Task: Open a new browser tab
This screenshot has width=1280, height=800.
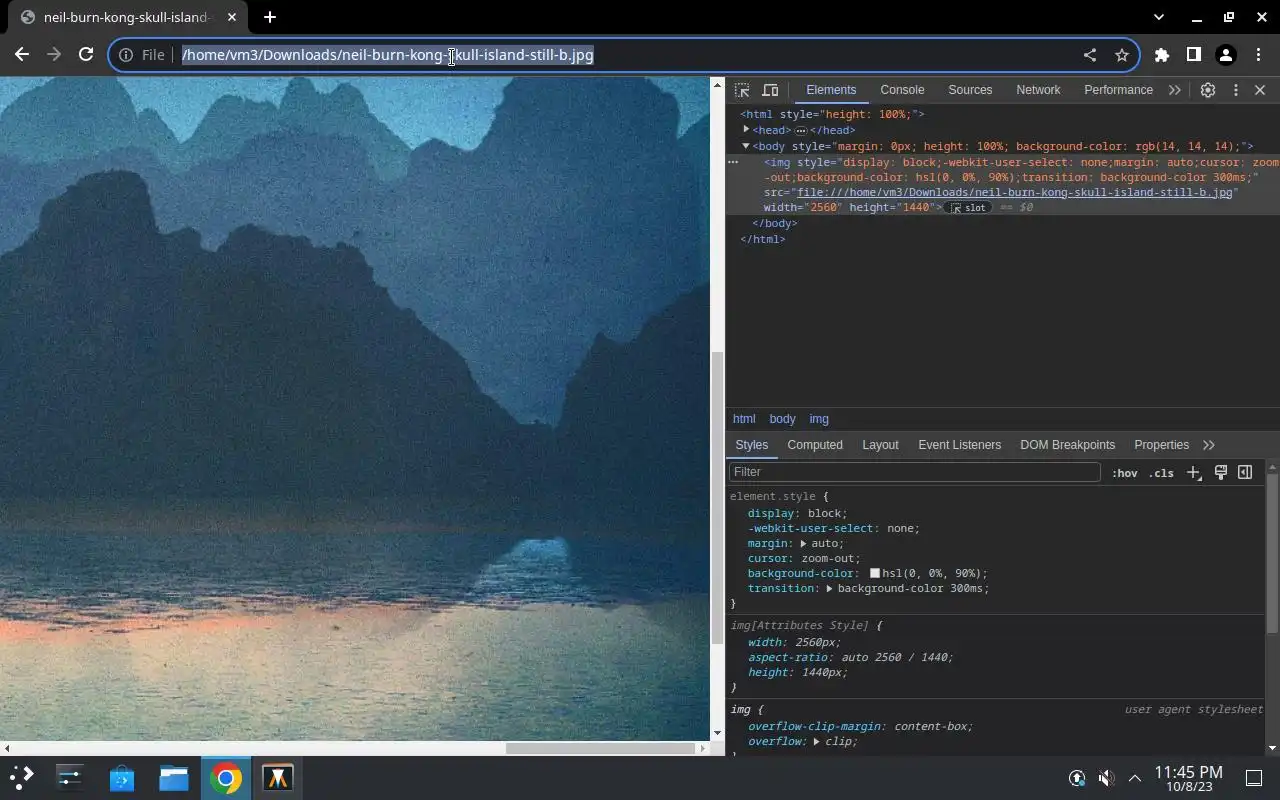Action: [x=270, y=17]
